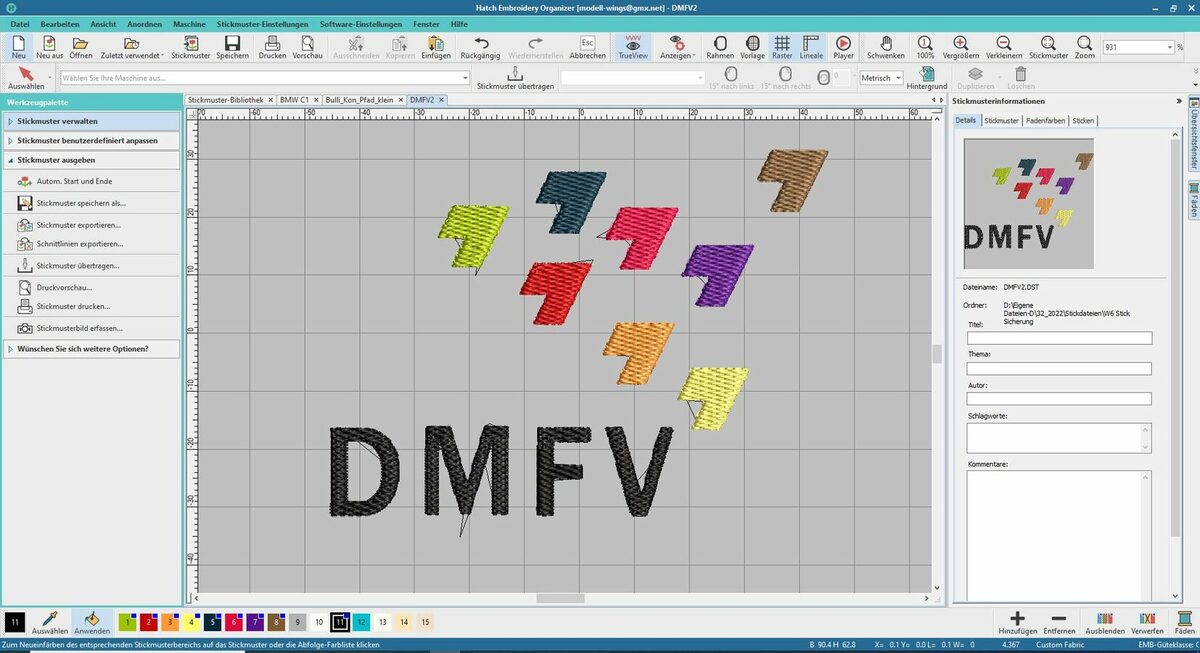
Task: Open the Hilfe menu
Action: click(459, 23)
